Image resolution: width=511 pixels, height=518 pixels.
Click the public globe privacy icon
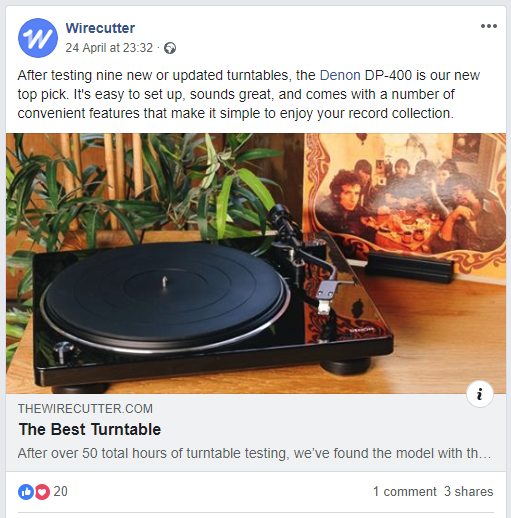(x=170, y=48)
